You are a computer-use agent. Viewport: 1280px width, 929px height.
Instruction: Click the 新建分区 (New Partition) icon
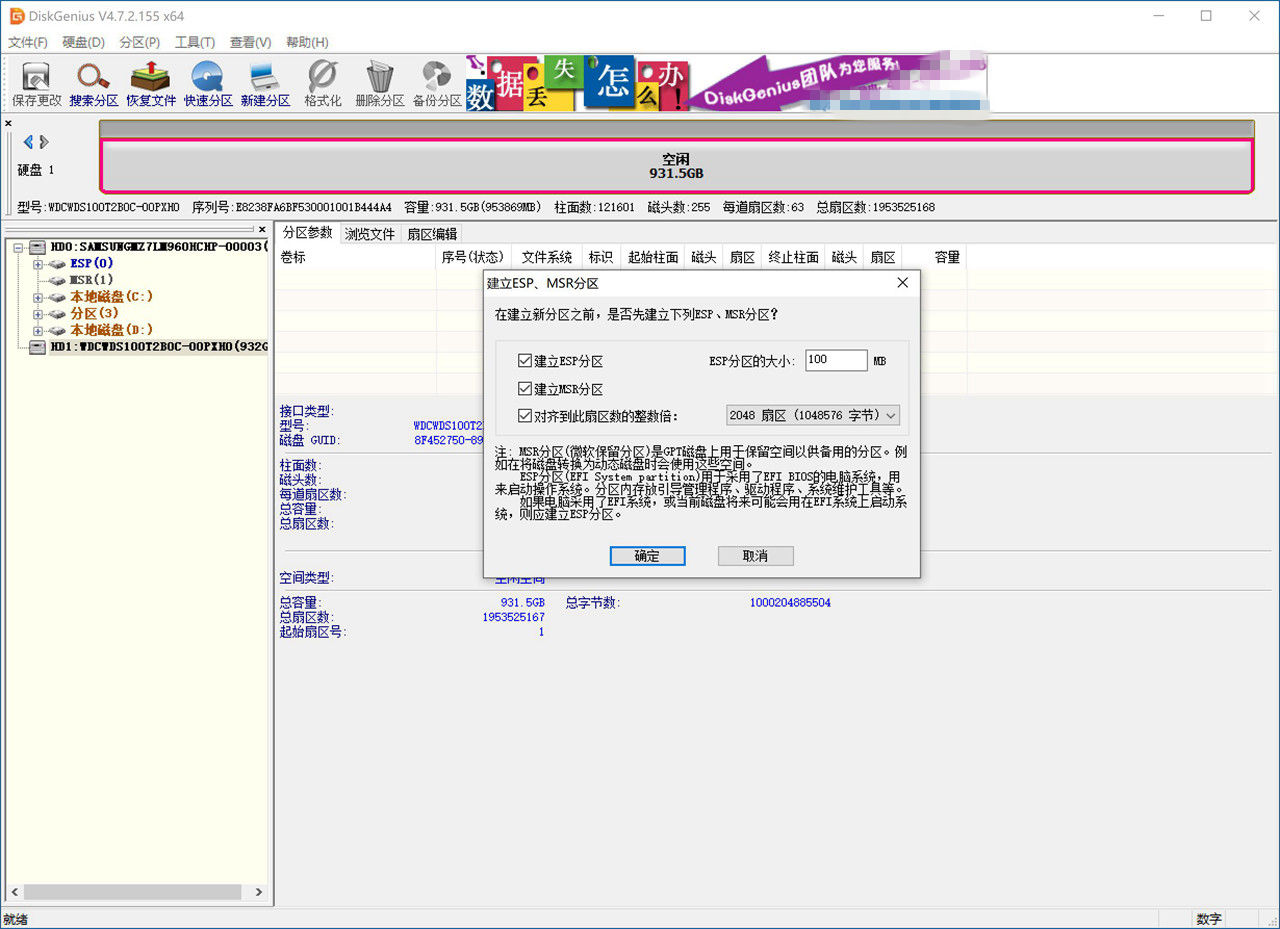pyautogui.click(x=264, y=80)
